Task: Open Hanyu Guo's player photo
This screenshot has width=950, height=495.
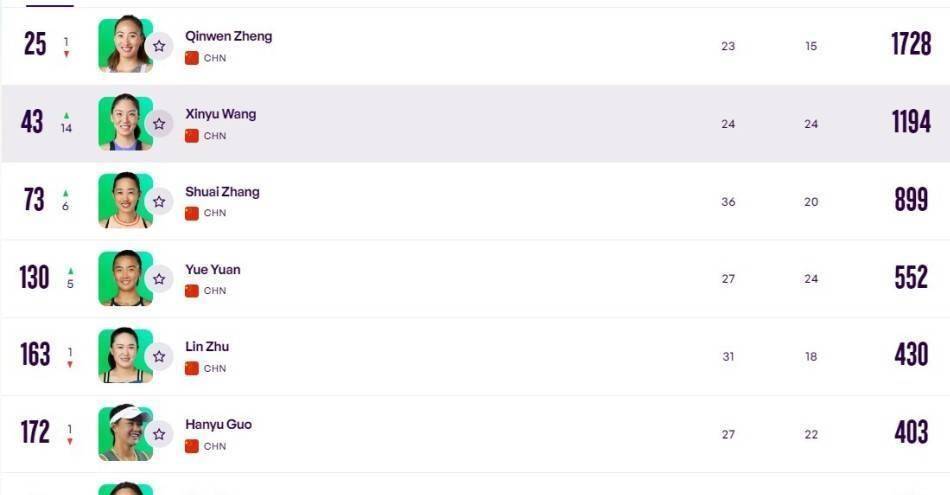Action: coord(124,433)
